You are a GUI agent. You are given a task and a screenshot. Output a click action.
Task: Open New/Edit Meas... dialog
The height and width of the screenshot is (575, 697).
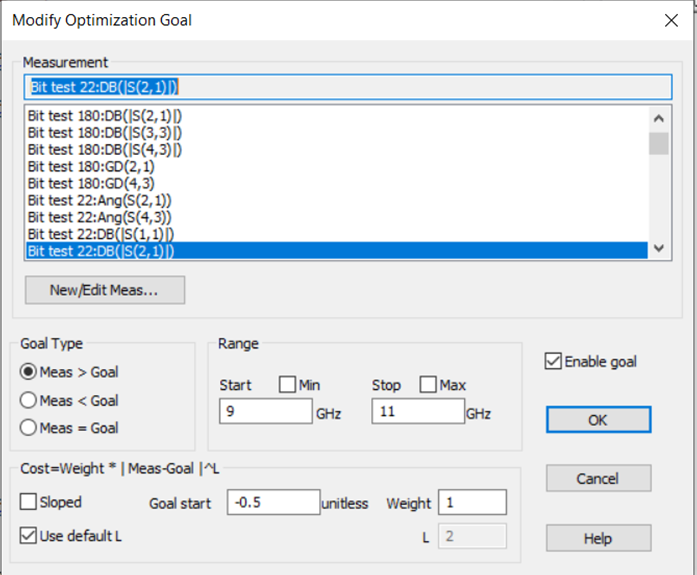pos(105,290)
